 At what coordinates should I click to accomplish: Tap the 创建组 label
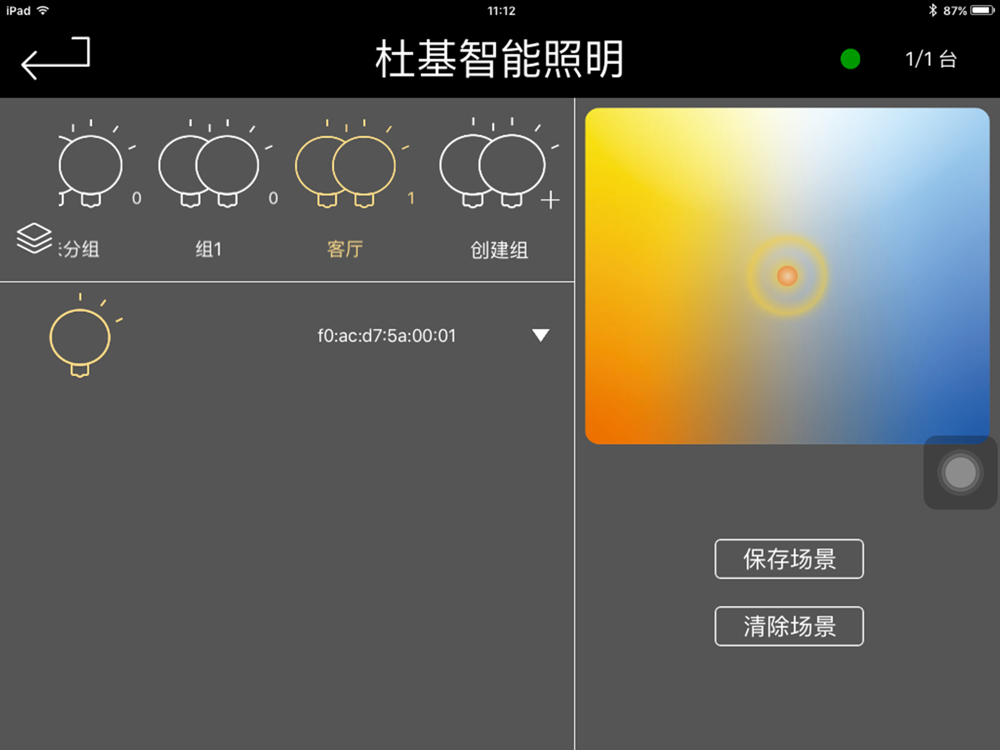[x=499, y=250]
